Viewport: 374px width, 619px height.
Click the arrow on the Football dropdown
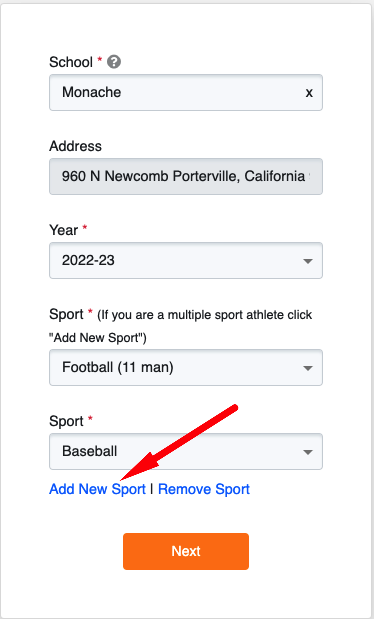point(308,368)
